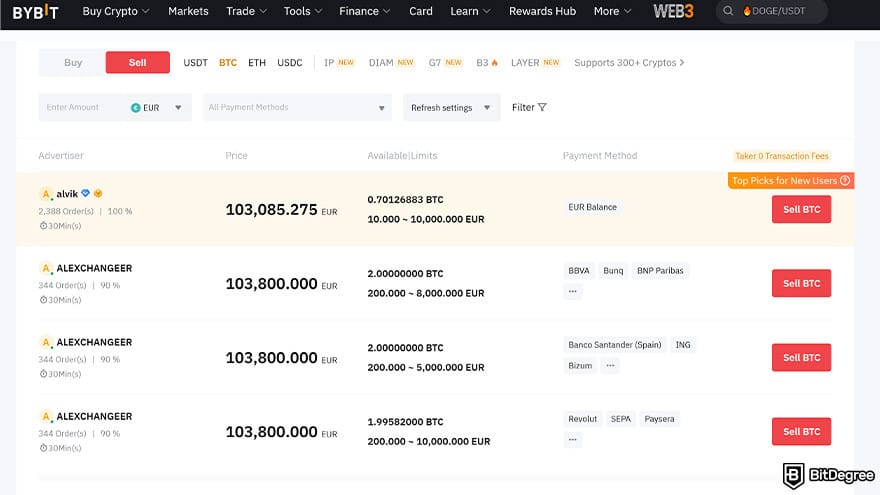880x495 pixels.
Task: Click the Bybit logo
Action: (35, 11)
